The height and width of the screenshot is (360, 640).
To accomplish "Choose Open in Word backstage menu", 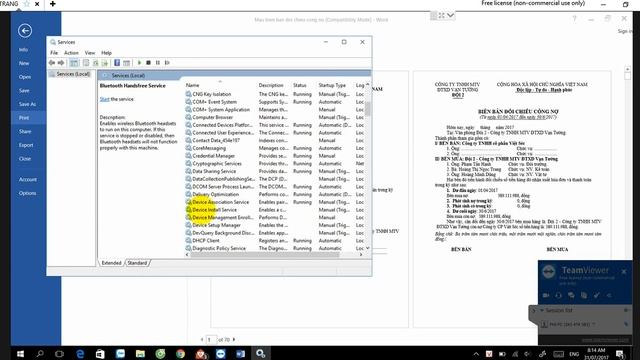I will pos(24,77).
